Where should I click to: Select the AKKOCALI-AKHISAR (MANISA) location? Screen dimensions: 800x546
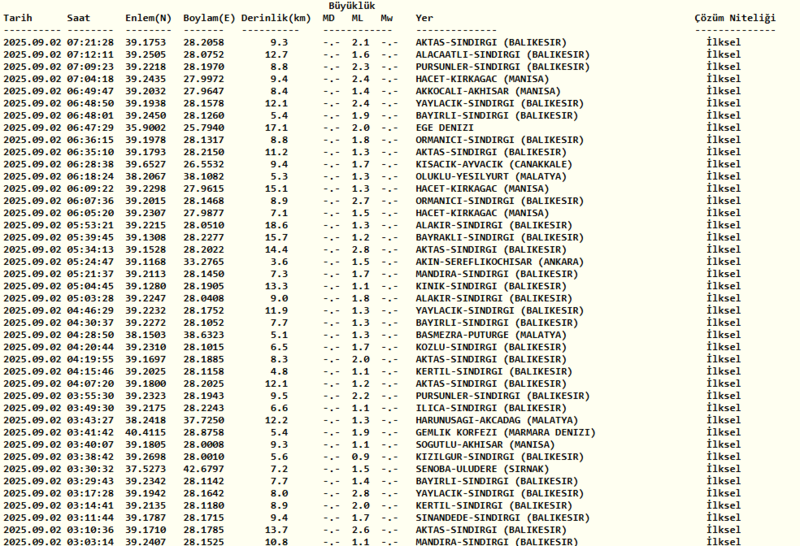(482, 91)
